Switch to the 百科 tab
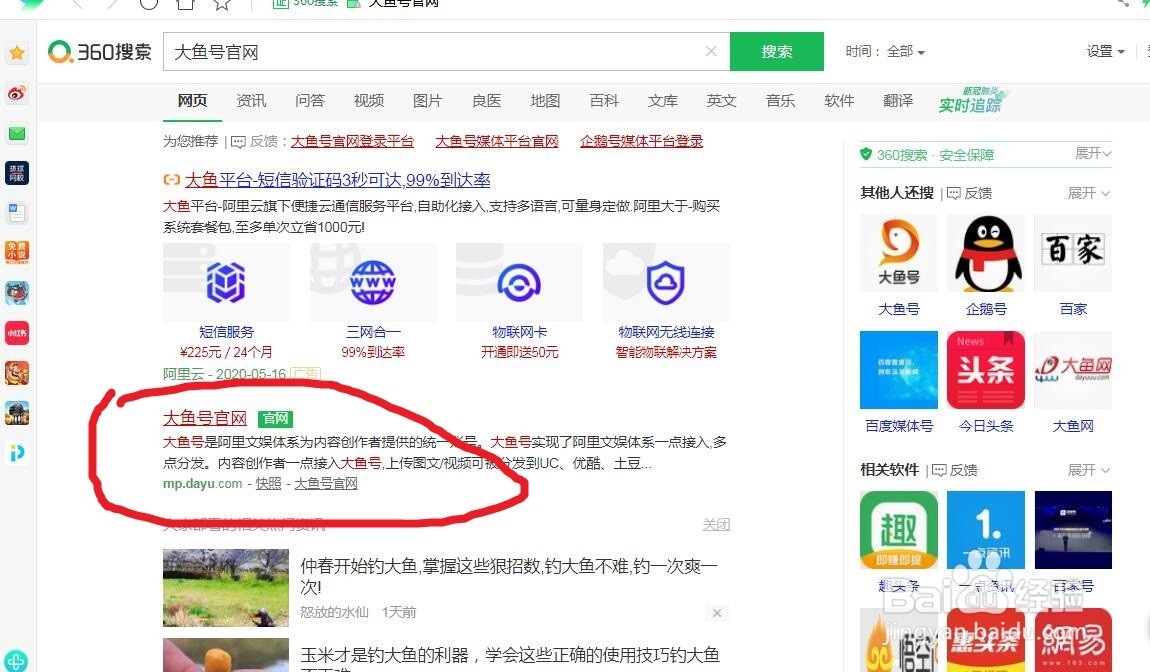The width and height of the screenshot is (1150, 672). (604, 101)
